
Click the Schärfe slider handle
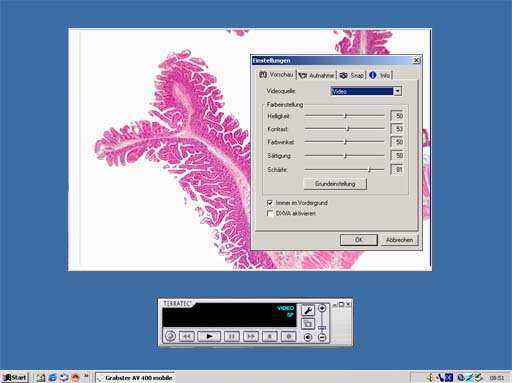(369, 170)
